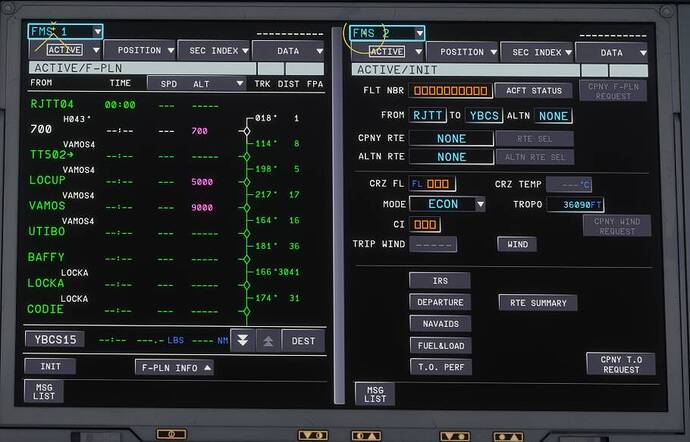Viewport: 690px width, 442px height.
Task: Click the WIND button
Action: click(517, 244)
